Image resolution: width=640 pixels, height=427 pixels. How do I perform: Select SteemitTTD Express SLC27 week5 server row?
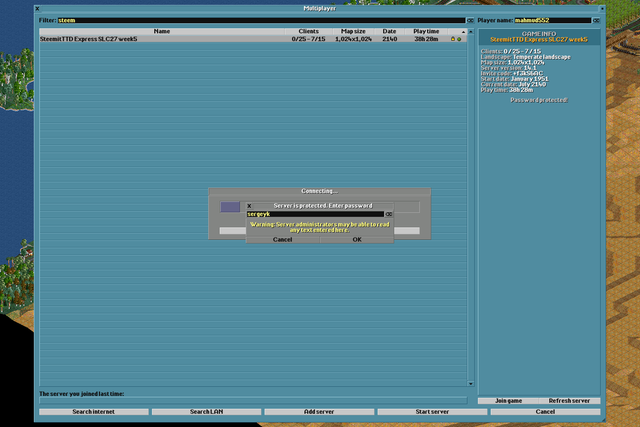[253, 39]
